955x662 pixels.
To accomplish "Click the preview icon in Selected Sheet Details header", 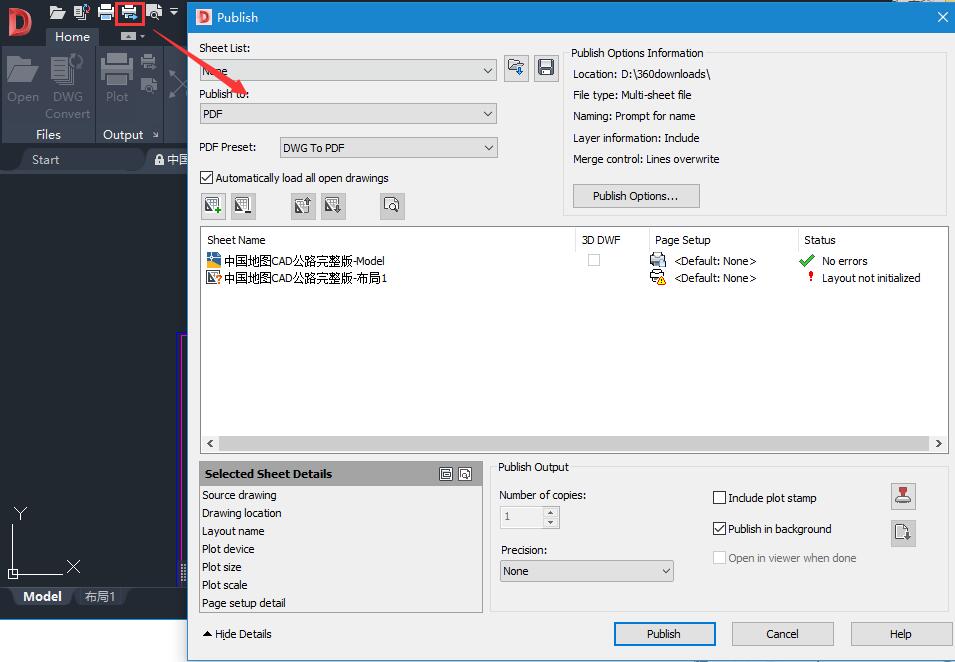I will point(465,474).
